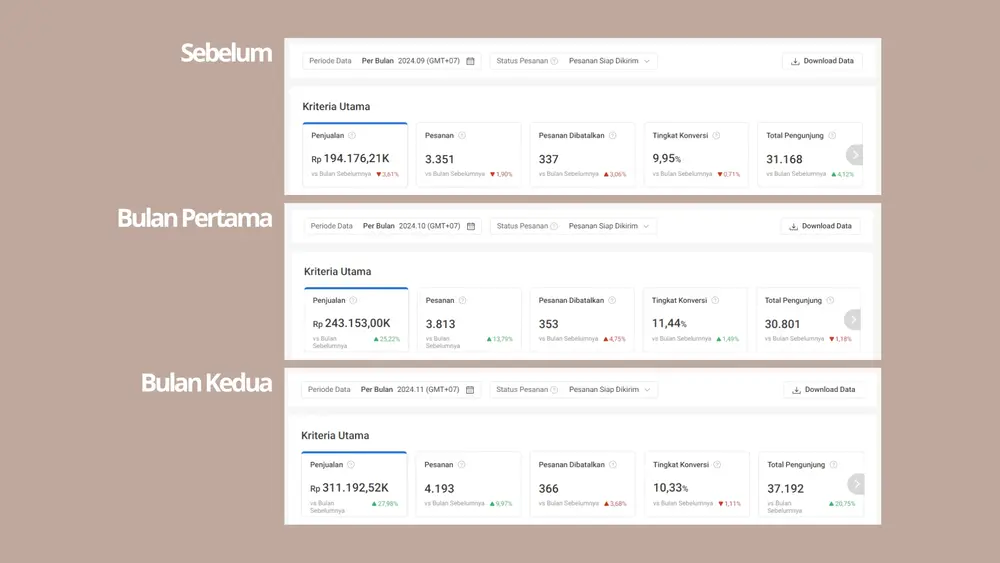Show help for Penjualan in the Sebelum panel
Screen dimensions: 1000x563
click(x=352, y=136)
